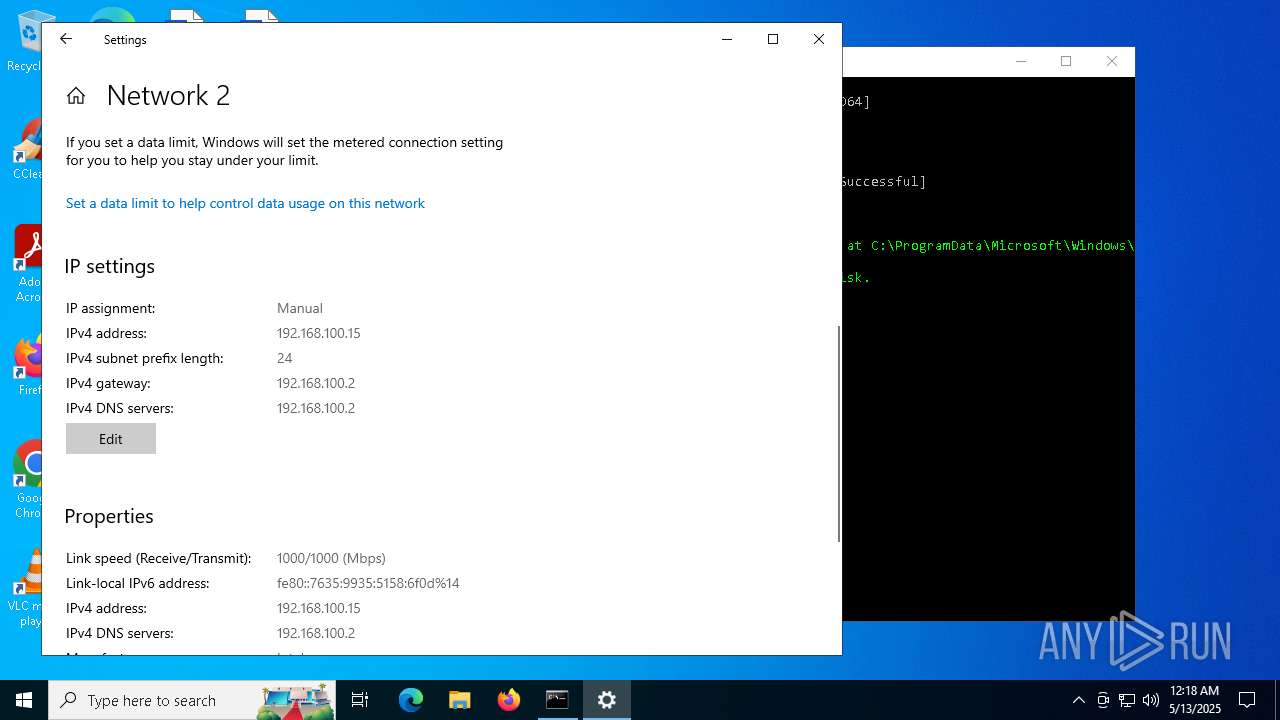This screenshot has height=720, width=1280.
Task: Click the Edit button under IP settings
Action: point(111,439)
